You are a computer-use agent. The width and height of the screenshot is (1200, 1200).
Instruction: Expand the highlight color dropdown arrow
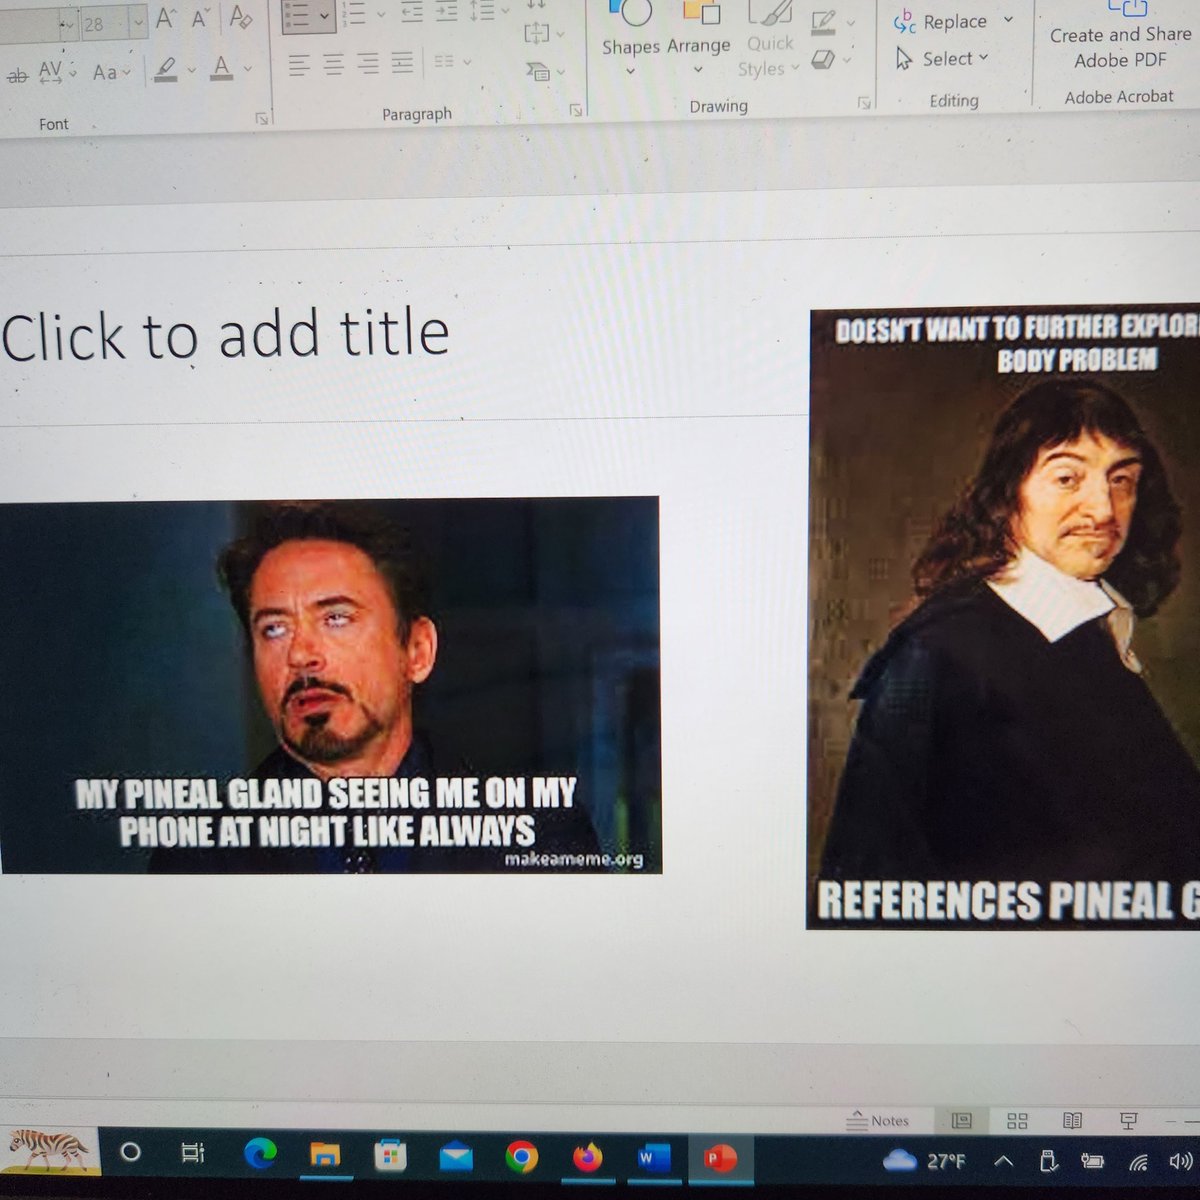[x=191, y=70]
